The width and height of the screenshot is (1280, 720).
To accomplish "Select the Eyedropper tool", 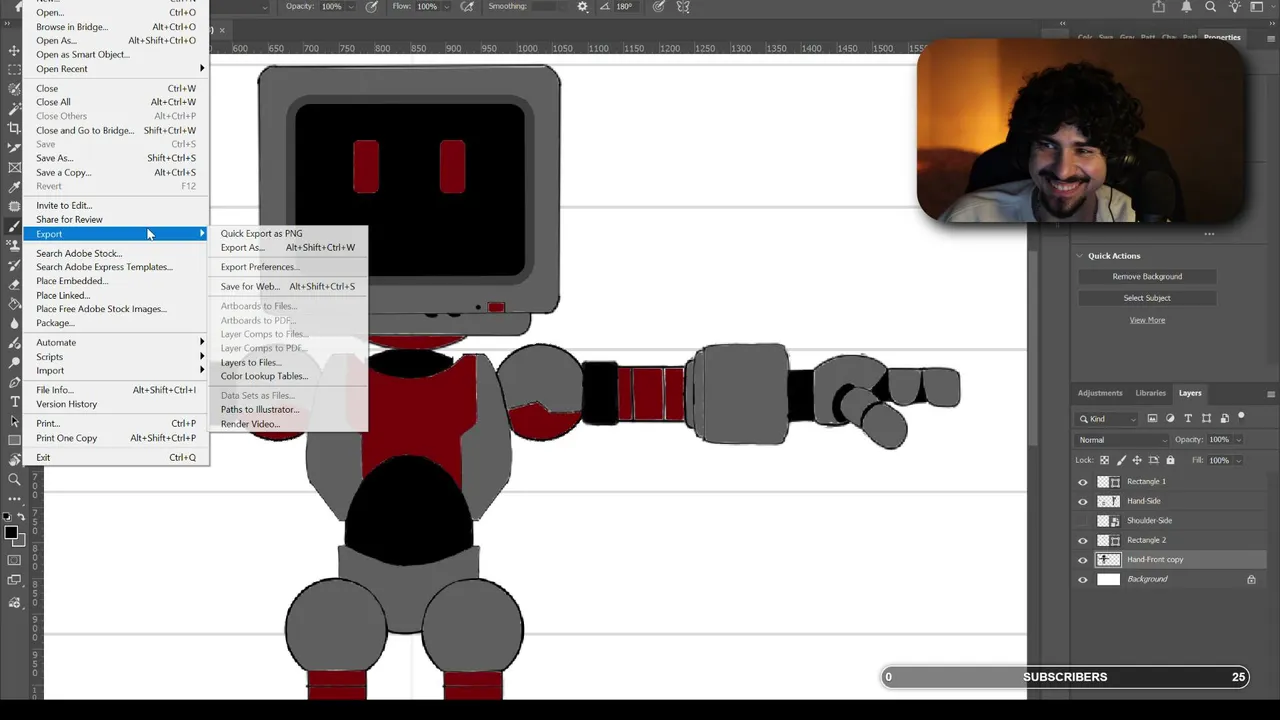I will click(x=14, y=187).
